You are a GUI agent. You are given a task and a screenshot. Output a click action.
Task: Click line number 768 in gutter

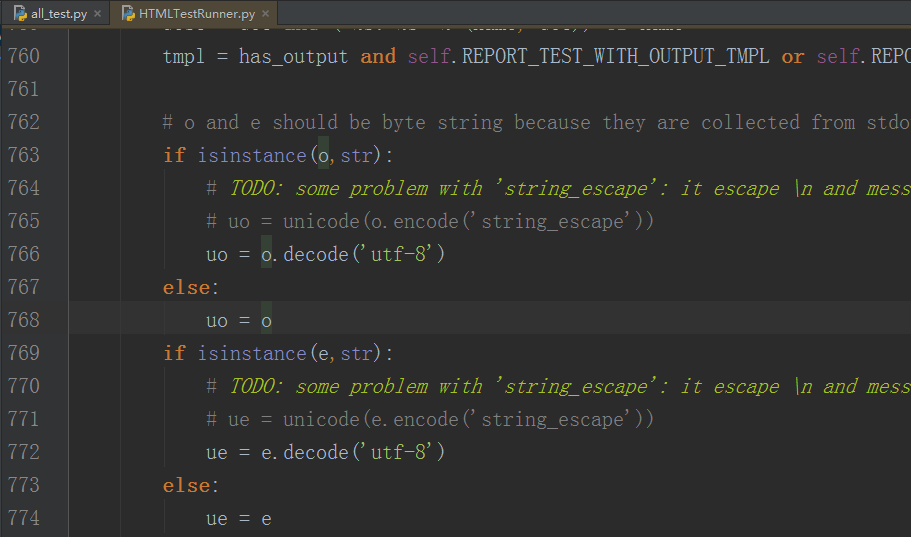click(x=24, y=320)
